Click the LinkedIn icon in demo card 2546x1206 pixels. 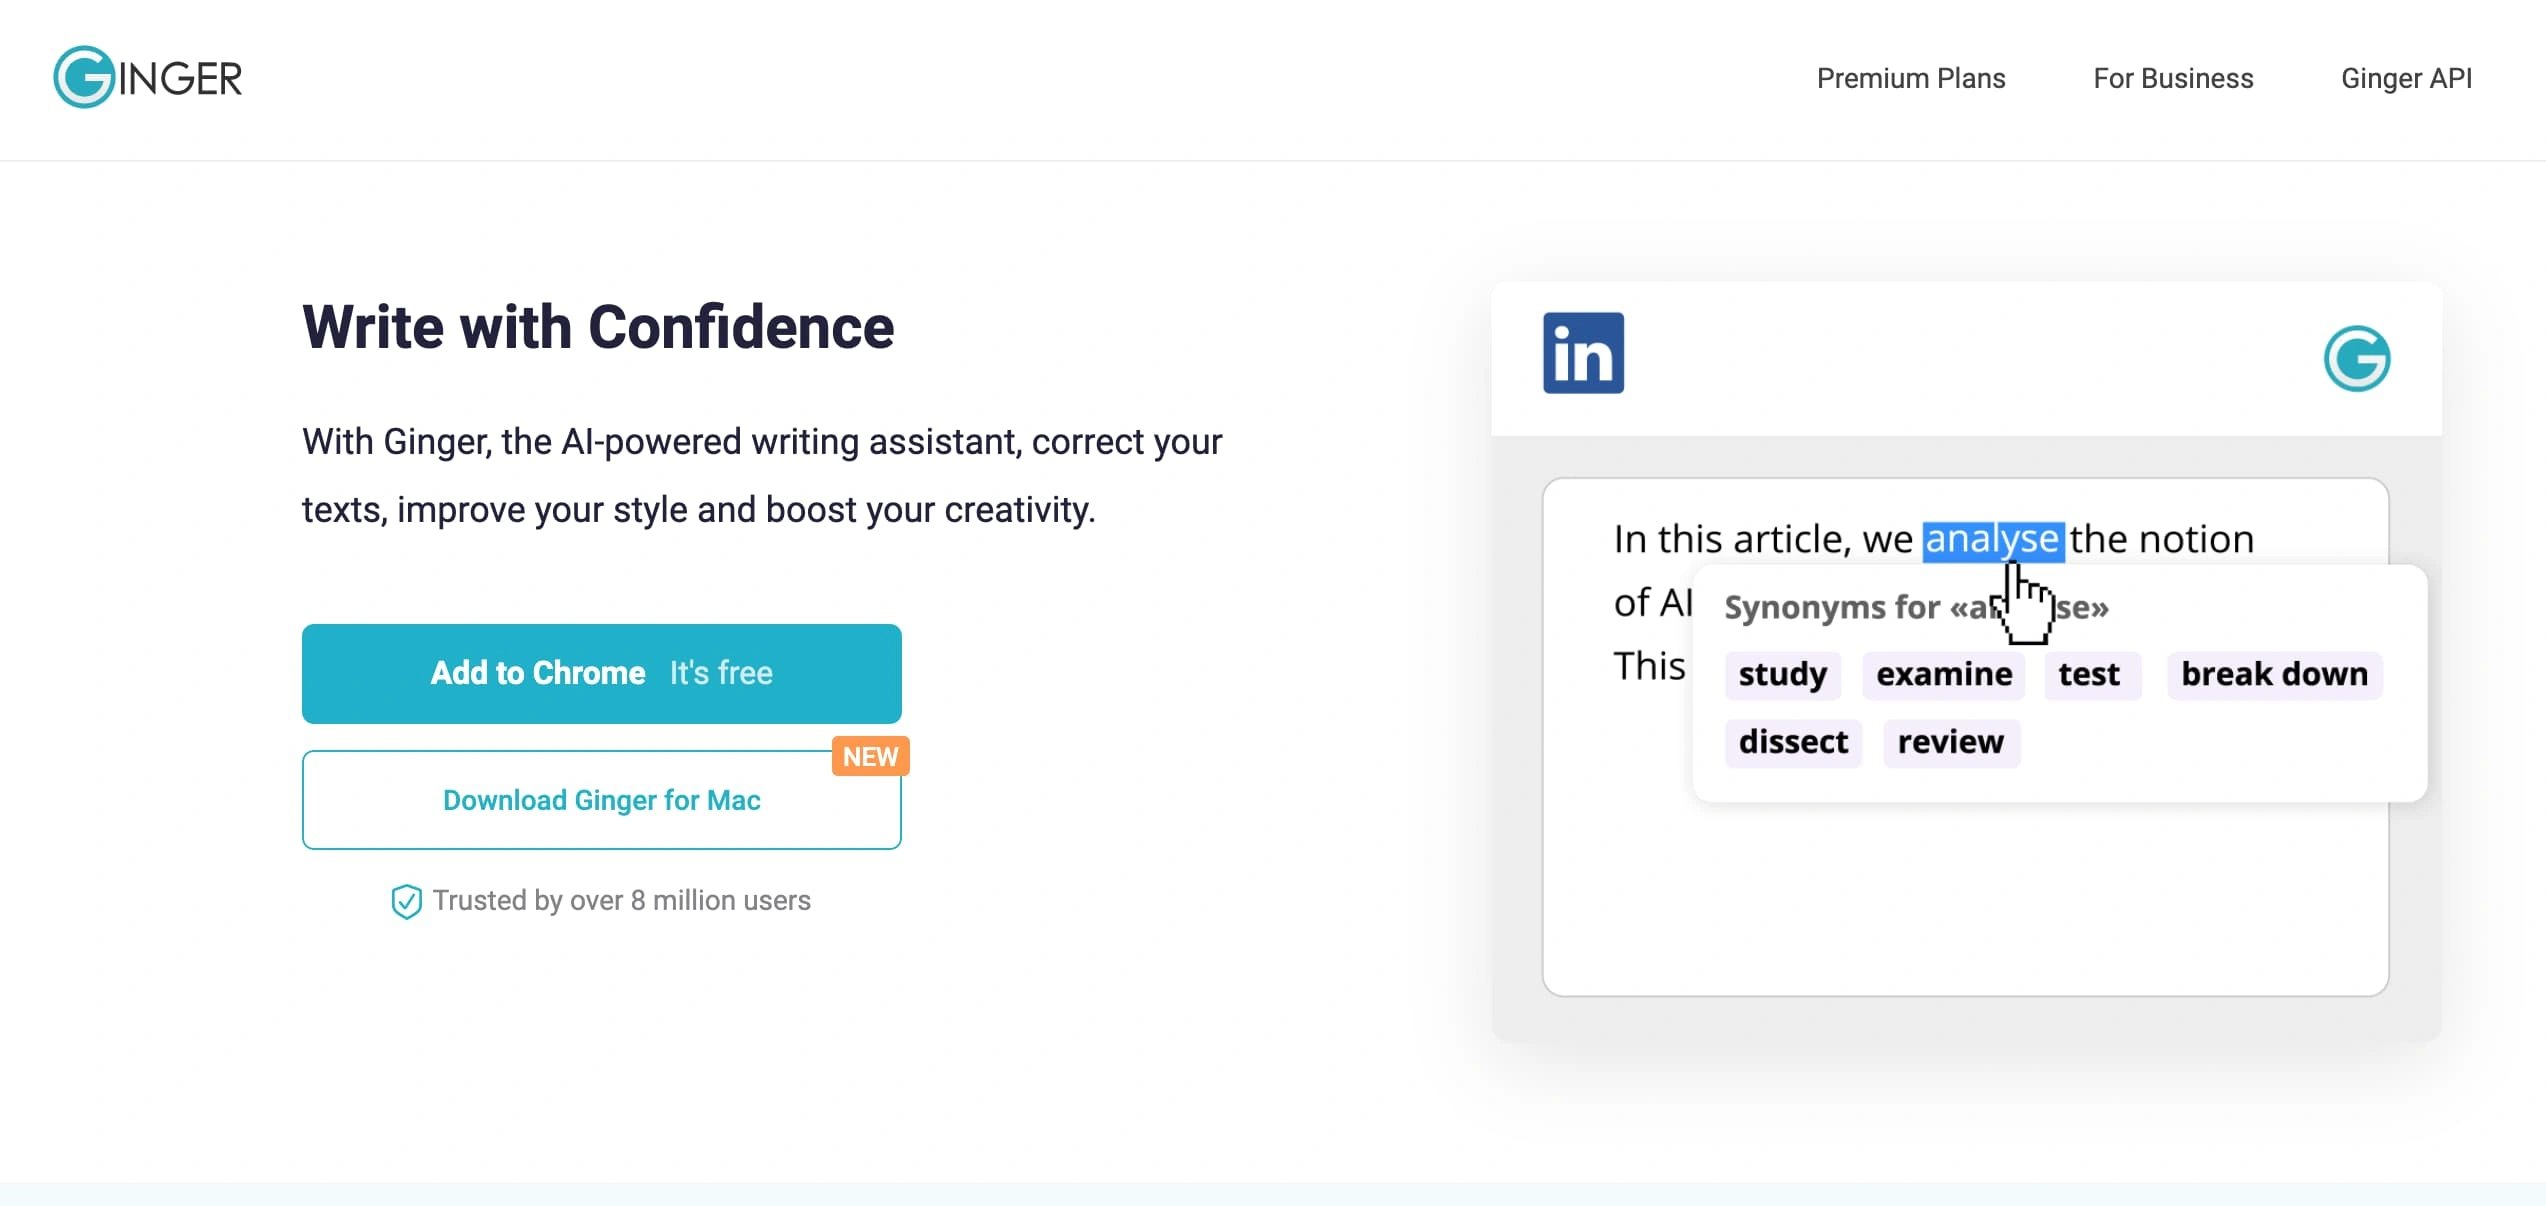click(1583, 353)
